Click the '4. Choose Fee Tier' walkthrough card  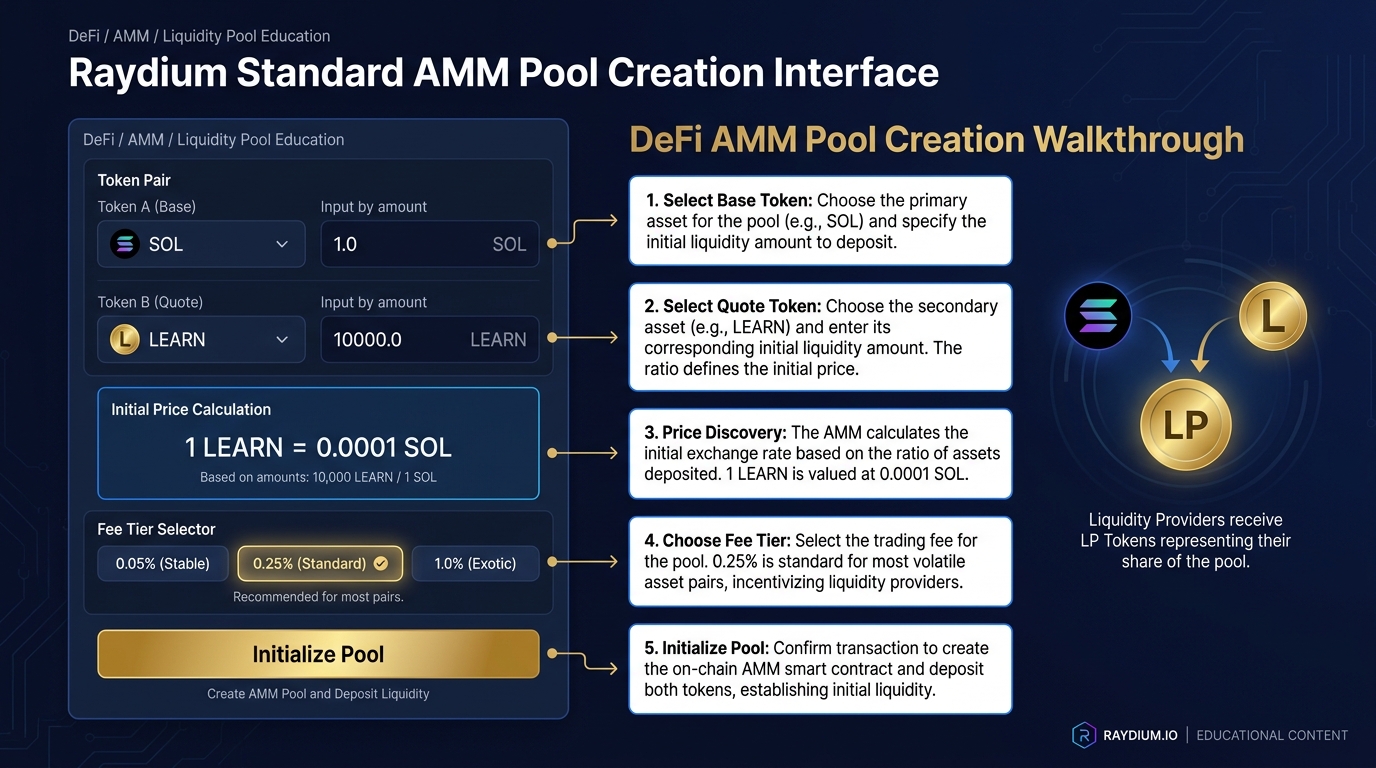pos(820,561)
